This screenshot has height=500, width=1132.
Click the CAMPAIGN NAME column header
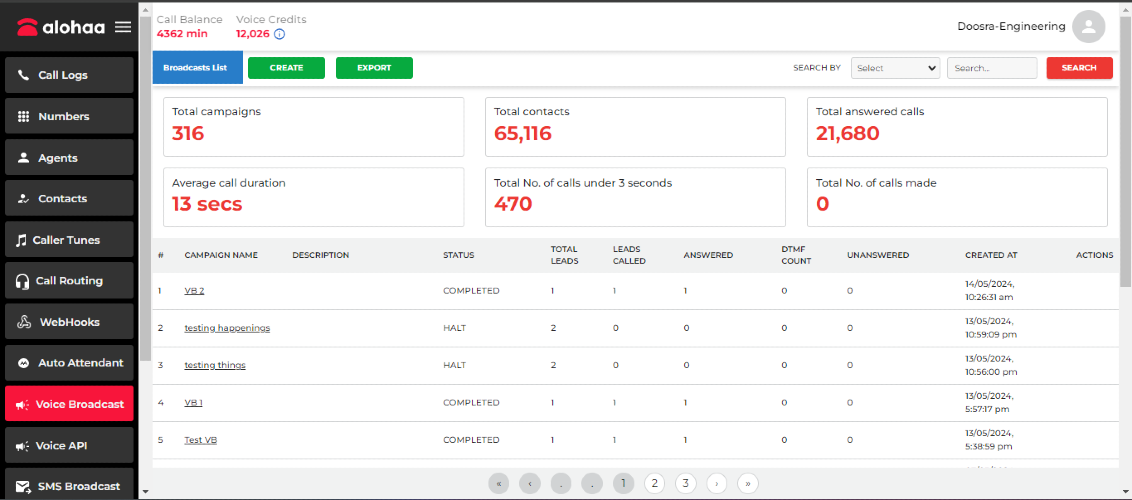[221, 255]
